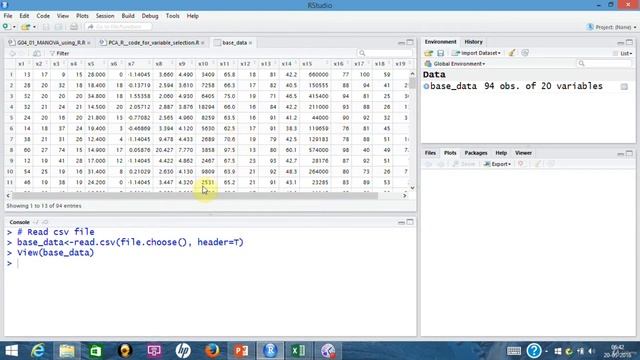
Task: Switch to the PCA_R_code_for_variable_selection.R tab
Action: point(153,42)
